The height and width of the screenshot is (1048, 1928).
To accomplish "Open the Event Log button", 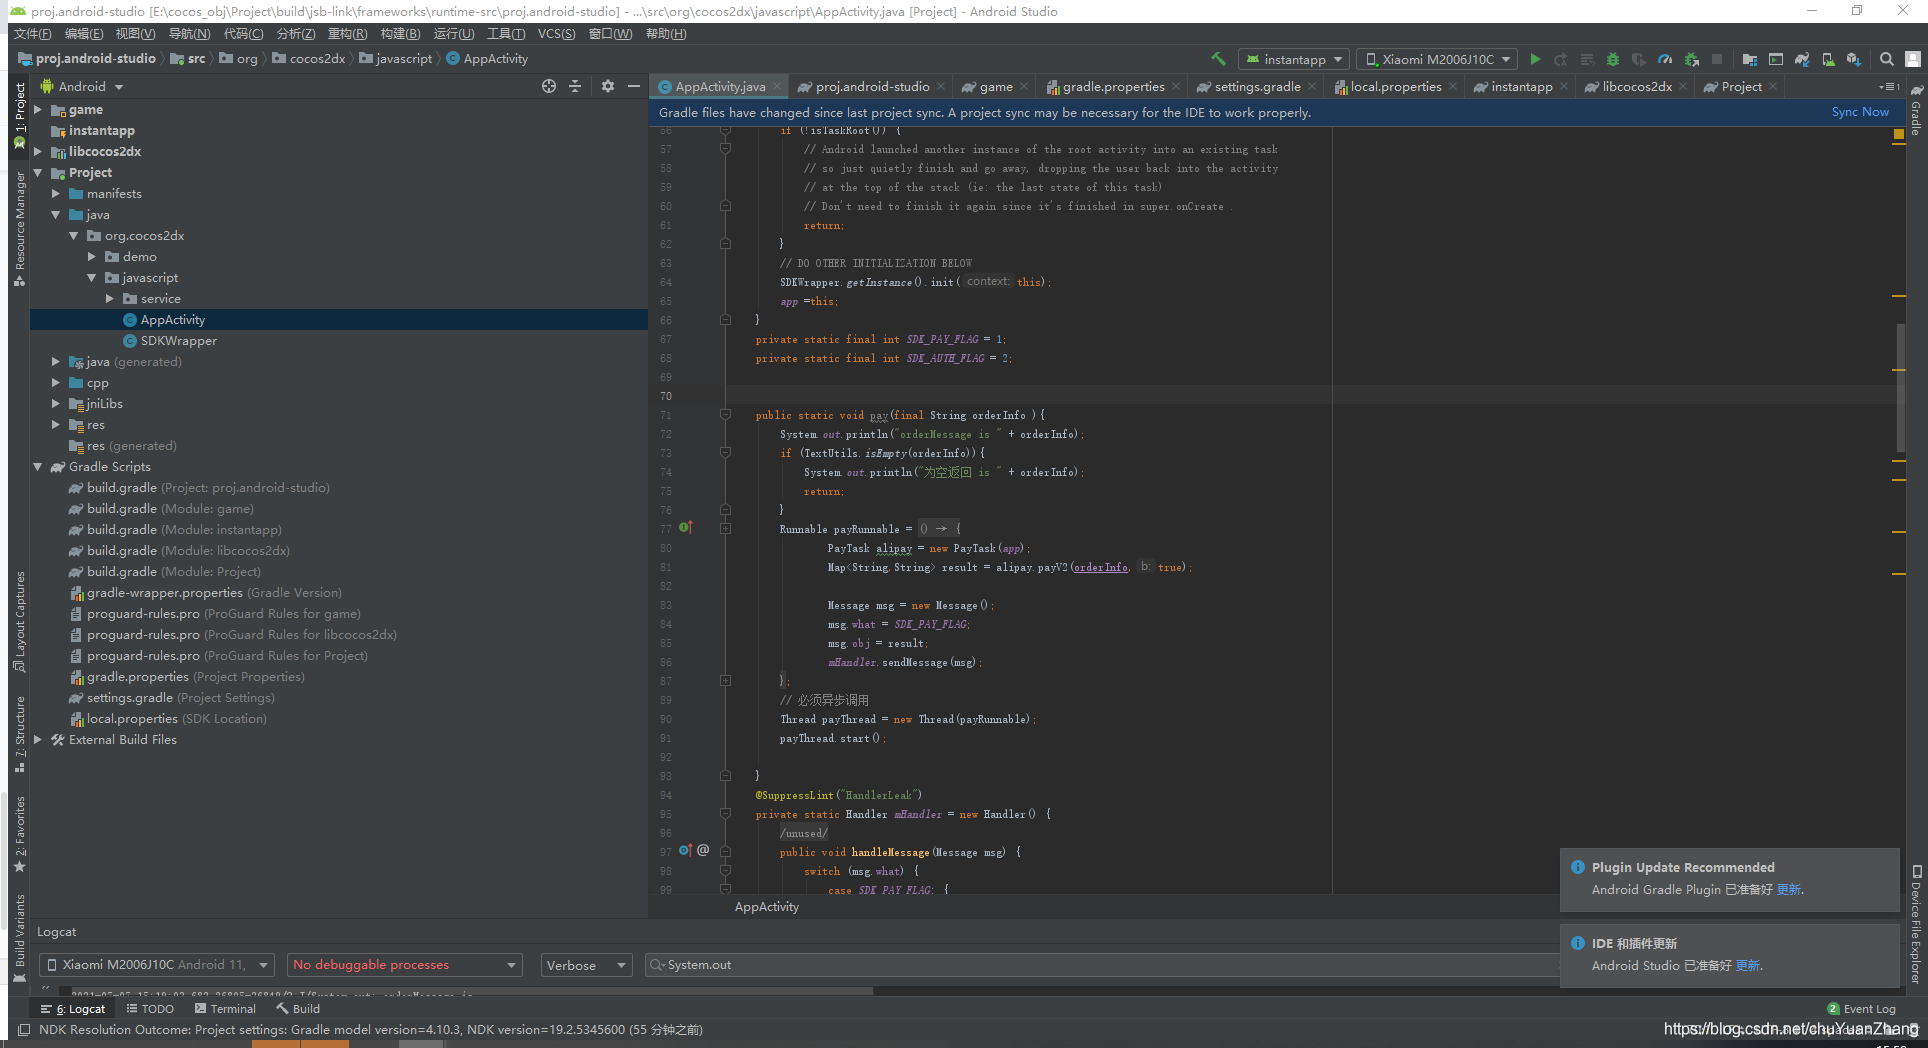I will click(1861, 1009).
